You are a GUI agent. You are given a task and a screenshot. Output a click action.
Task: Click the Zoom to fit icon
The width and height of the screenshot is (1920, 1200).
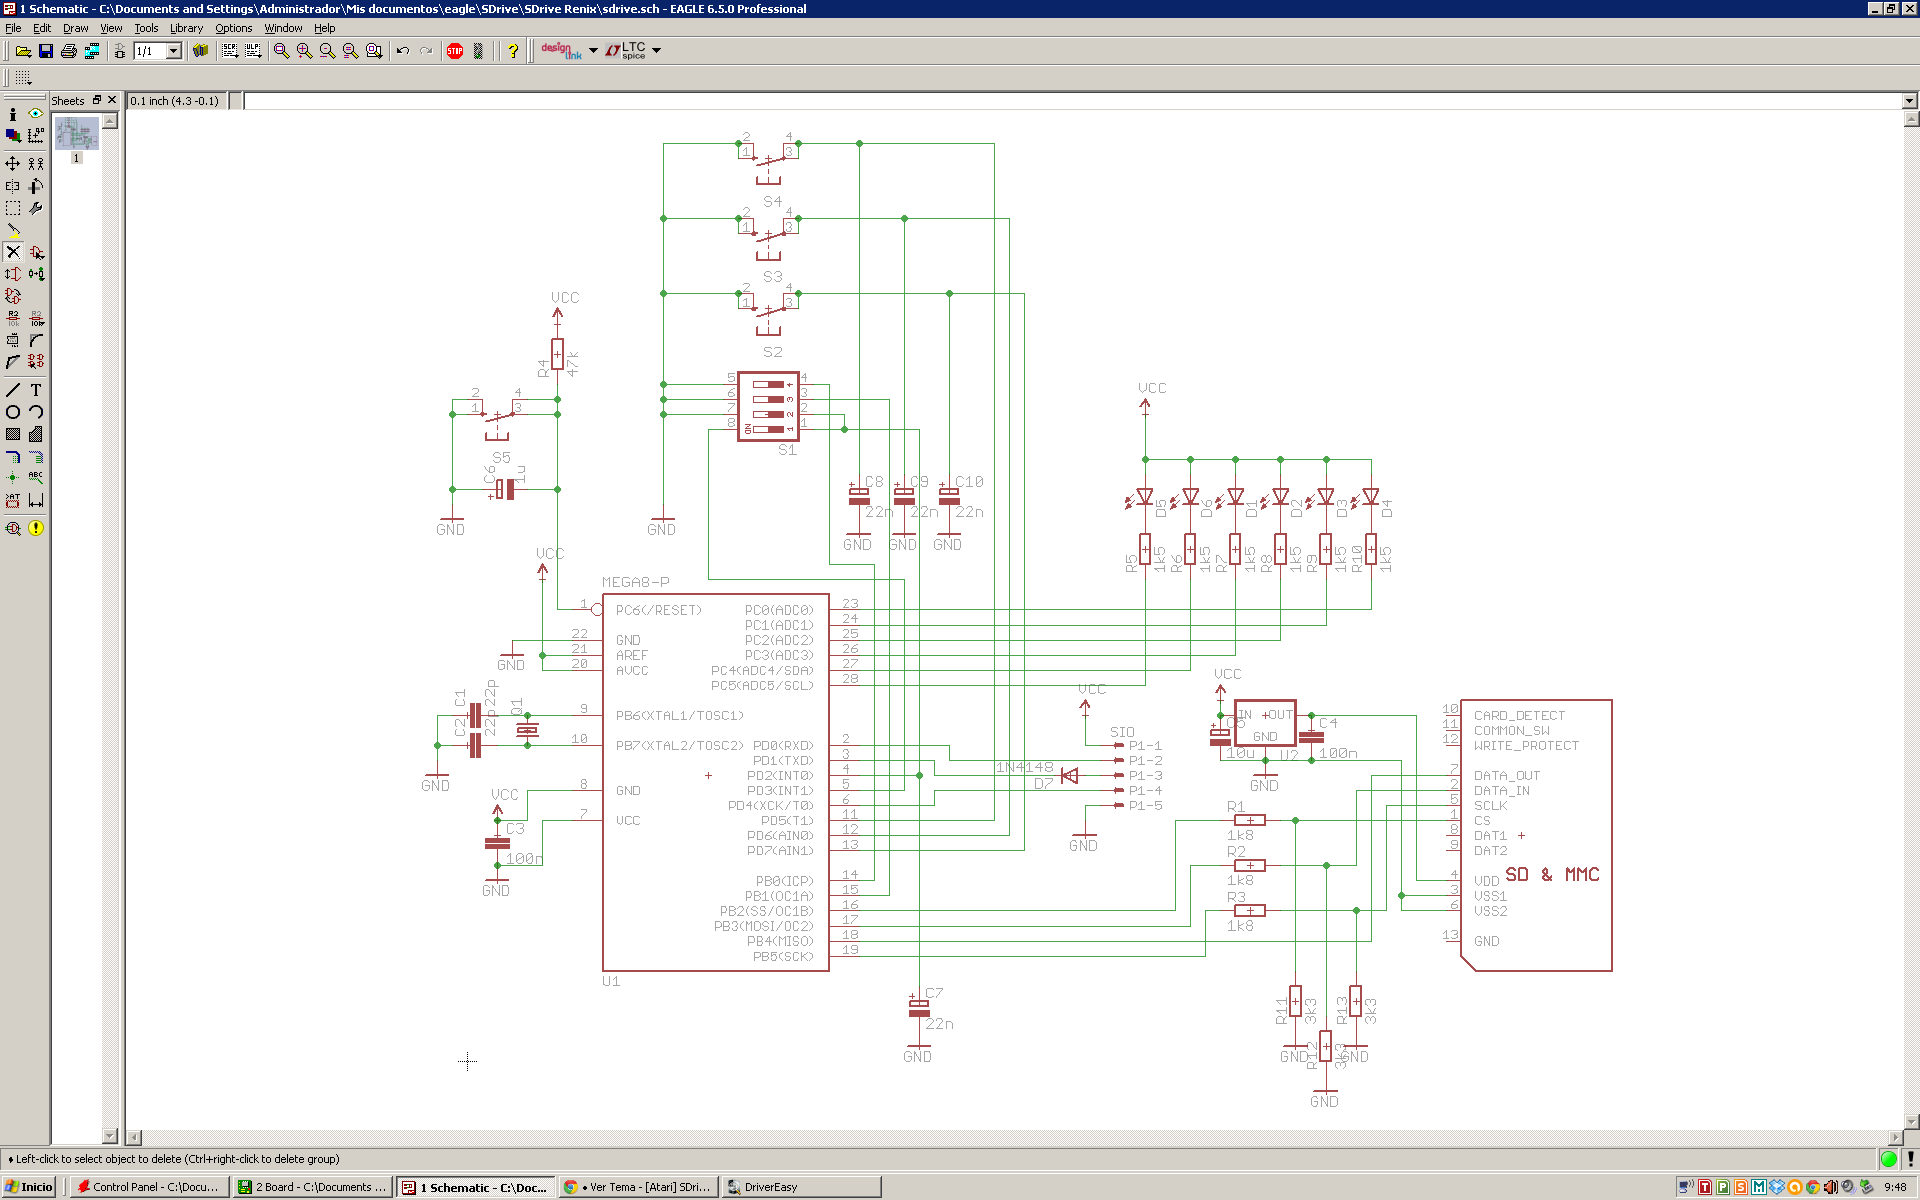(281, 51)
